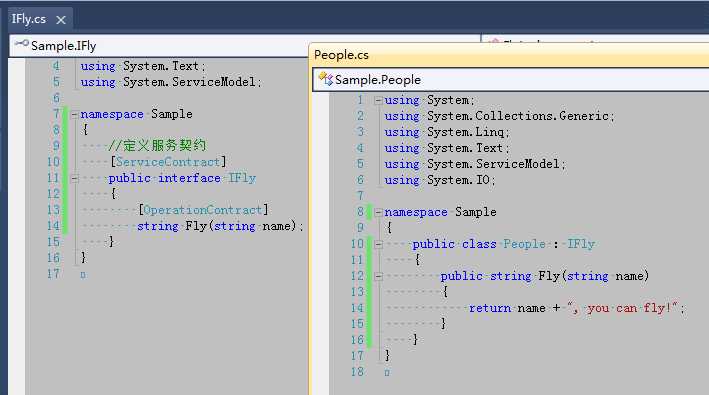Click 'public string Fly(string name)' in People.cs

pyautogui.click(x=544, y=276)
